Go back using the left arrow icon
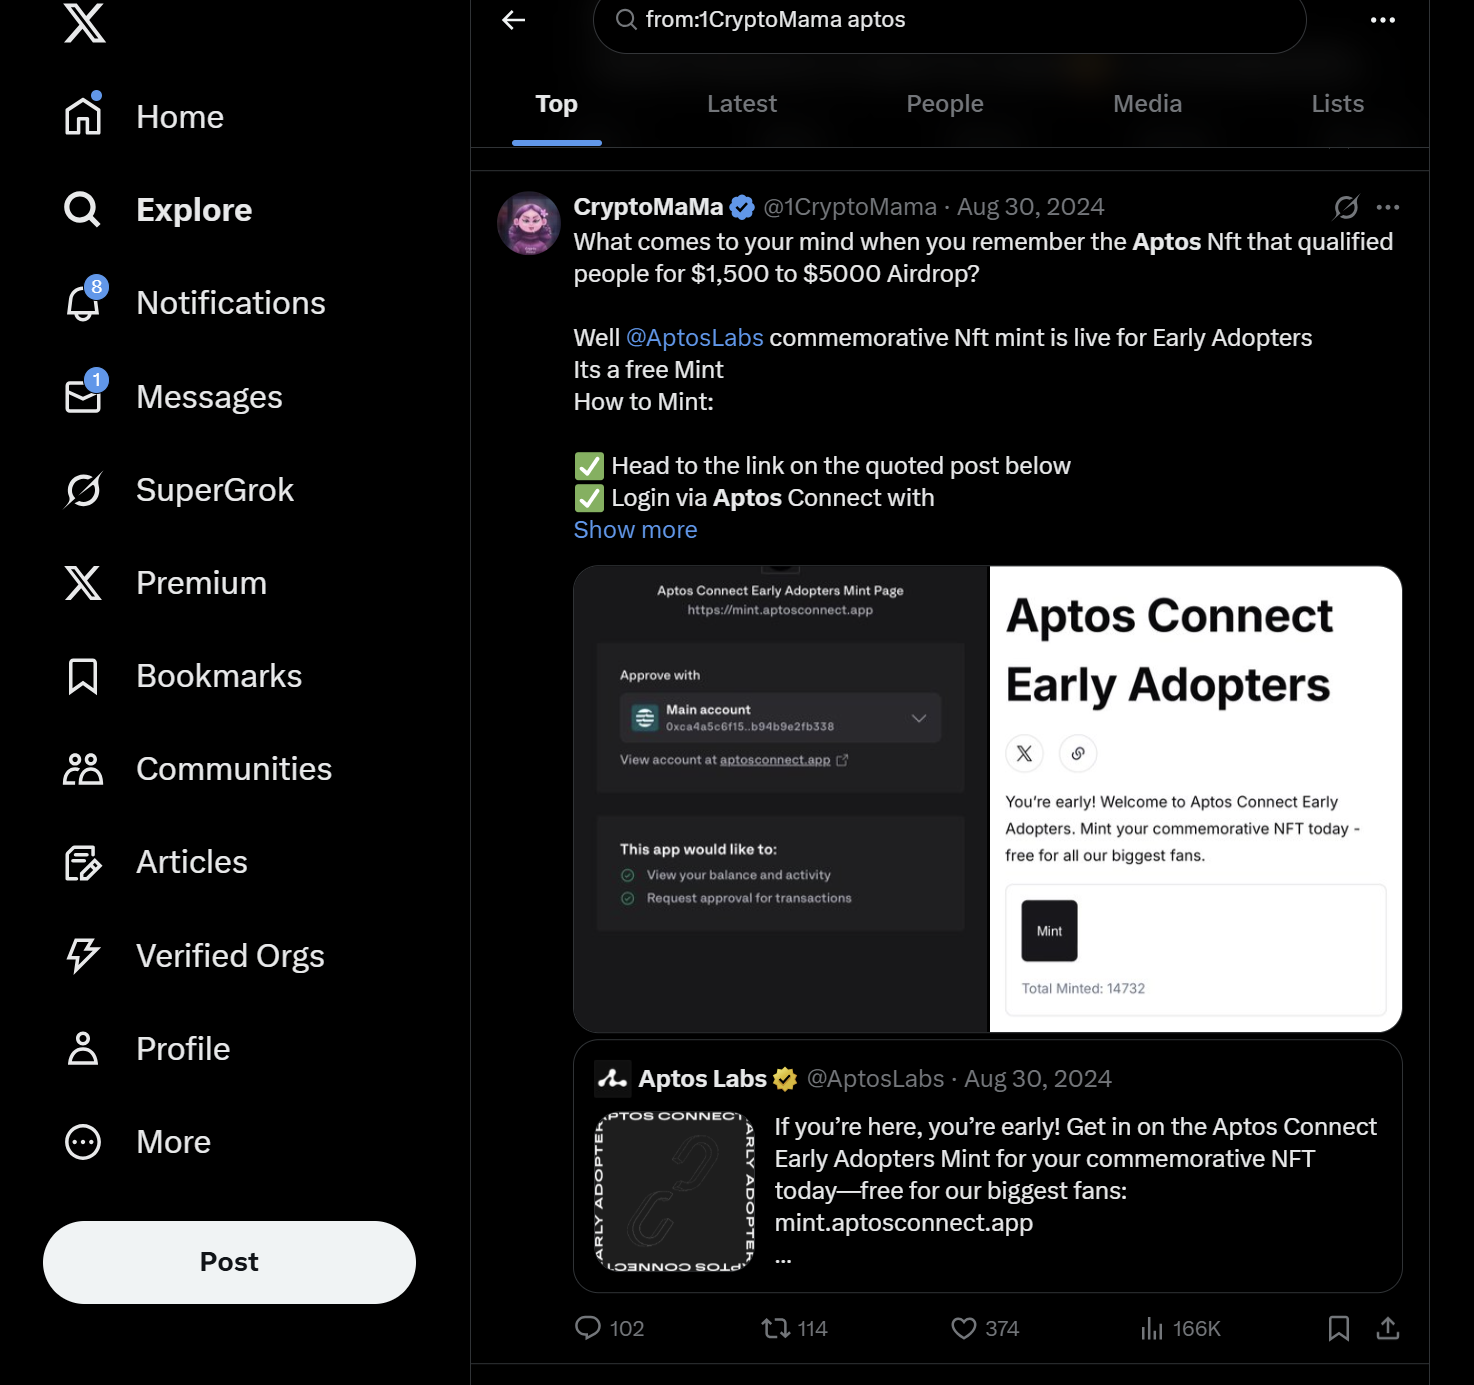Viewport: 1474px width, 1385px height. (x=514, y=20)
